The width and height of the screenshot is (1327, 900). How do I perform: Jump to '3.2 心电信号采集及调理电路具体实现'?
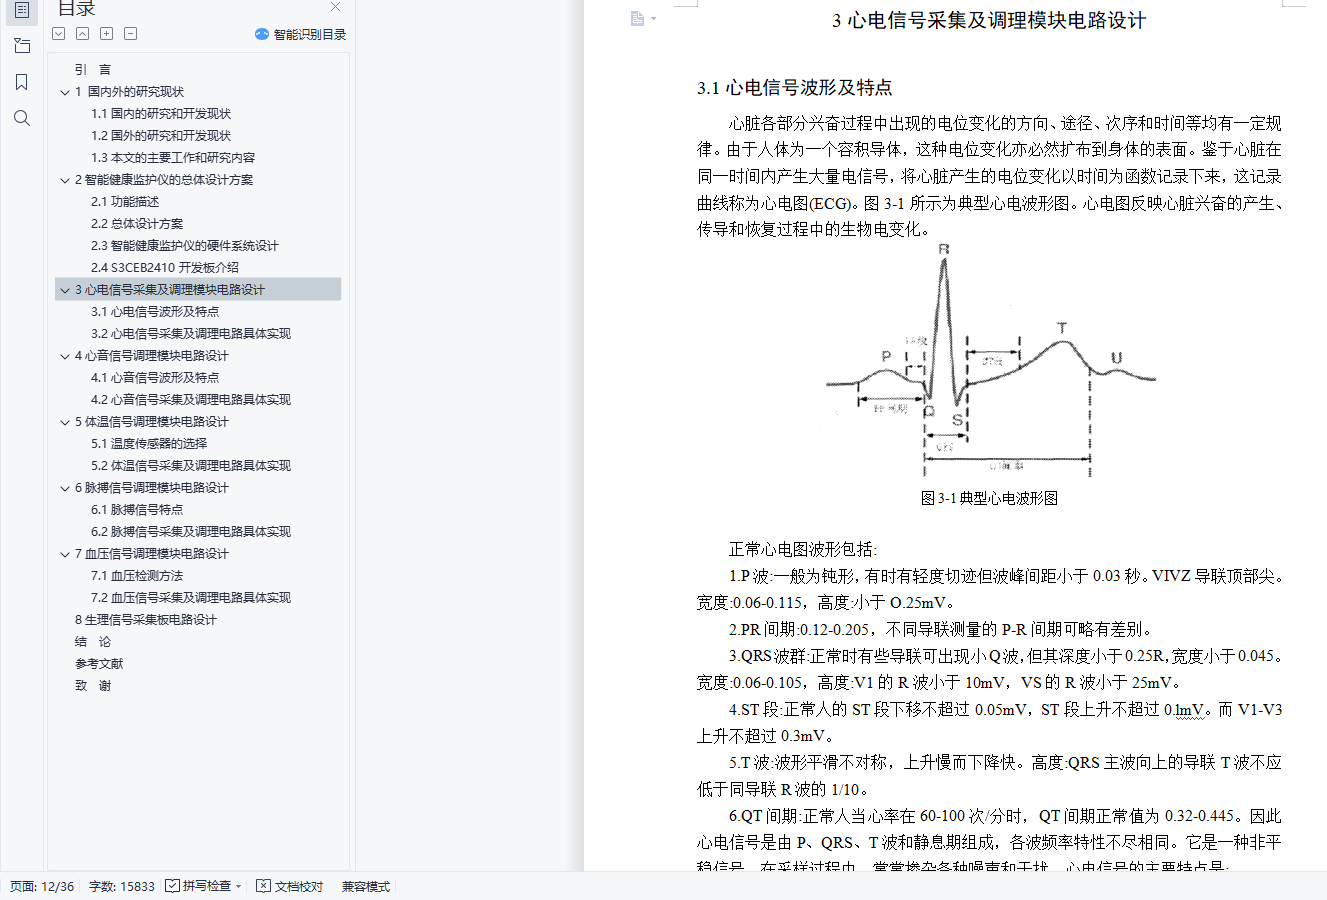pos(191,334)
